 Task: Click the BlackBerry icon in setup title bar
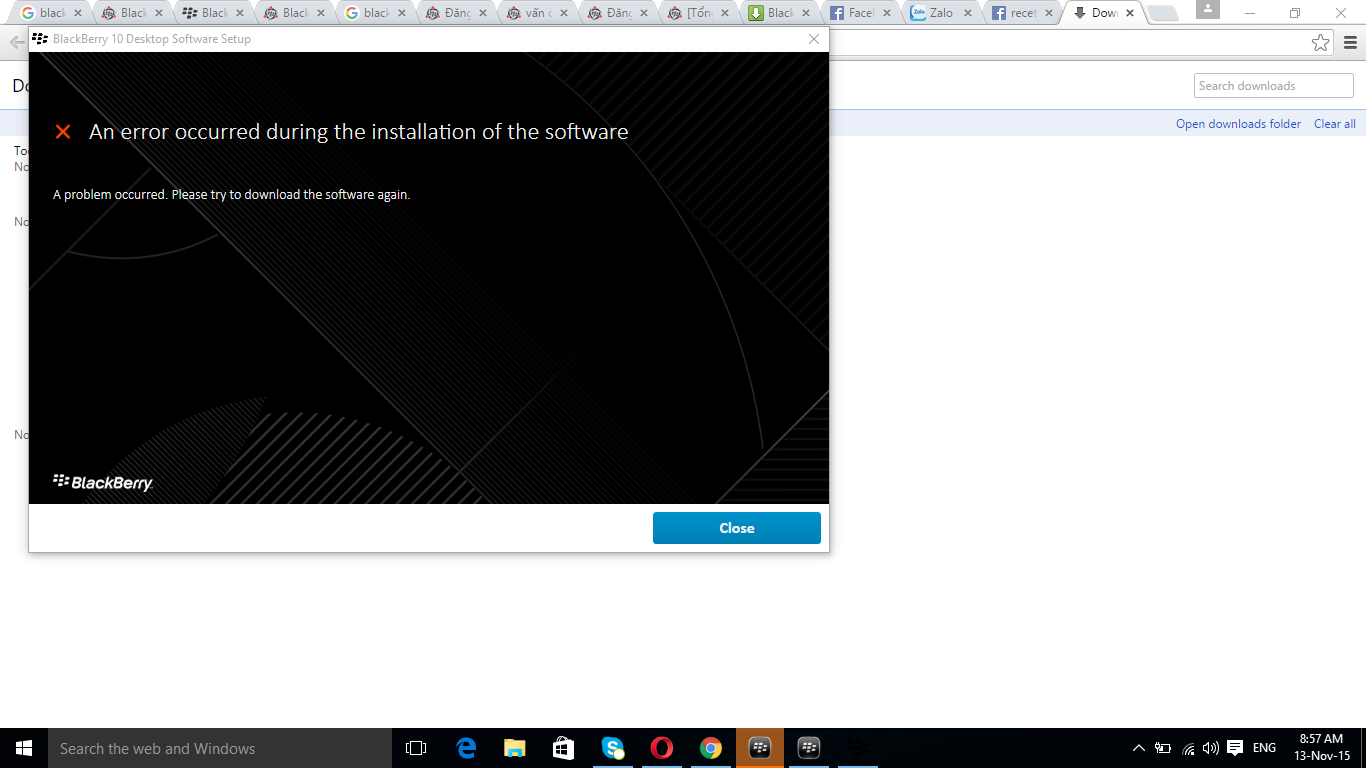click(40, 39)
